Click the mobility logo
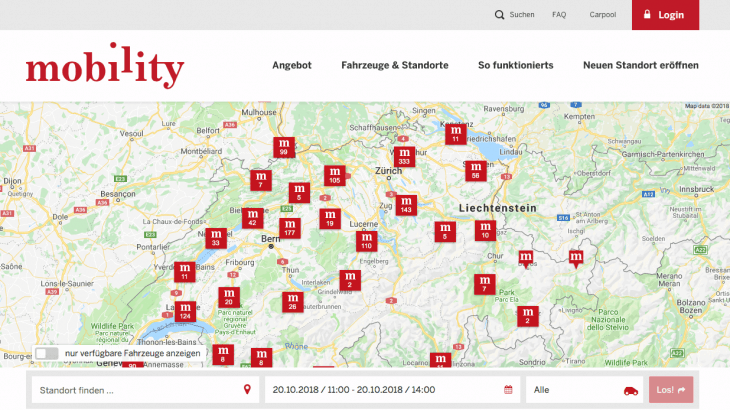Screen dimensions: 730x410 tap(105, 66)
